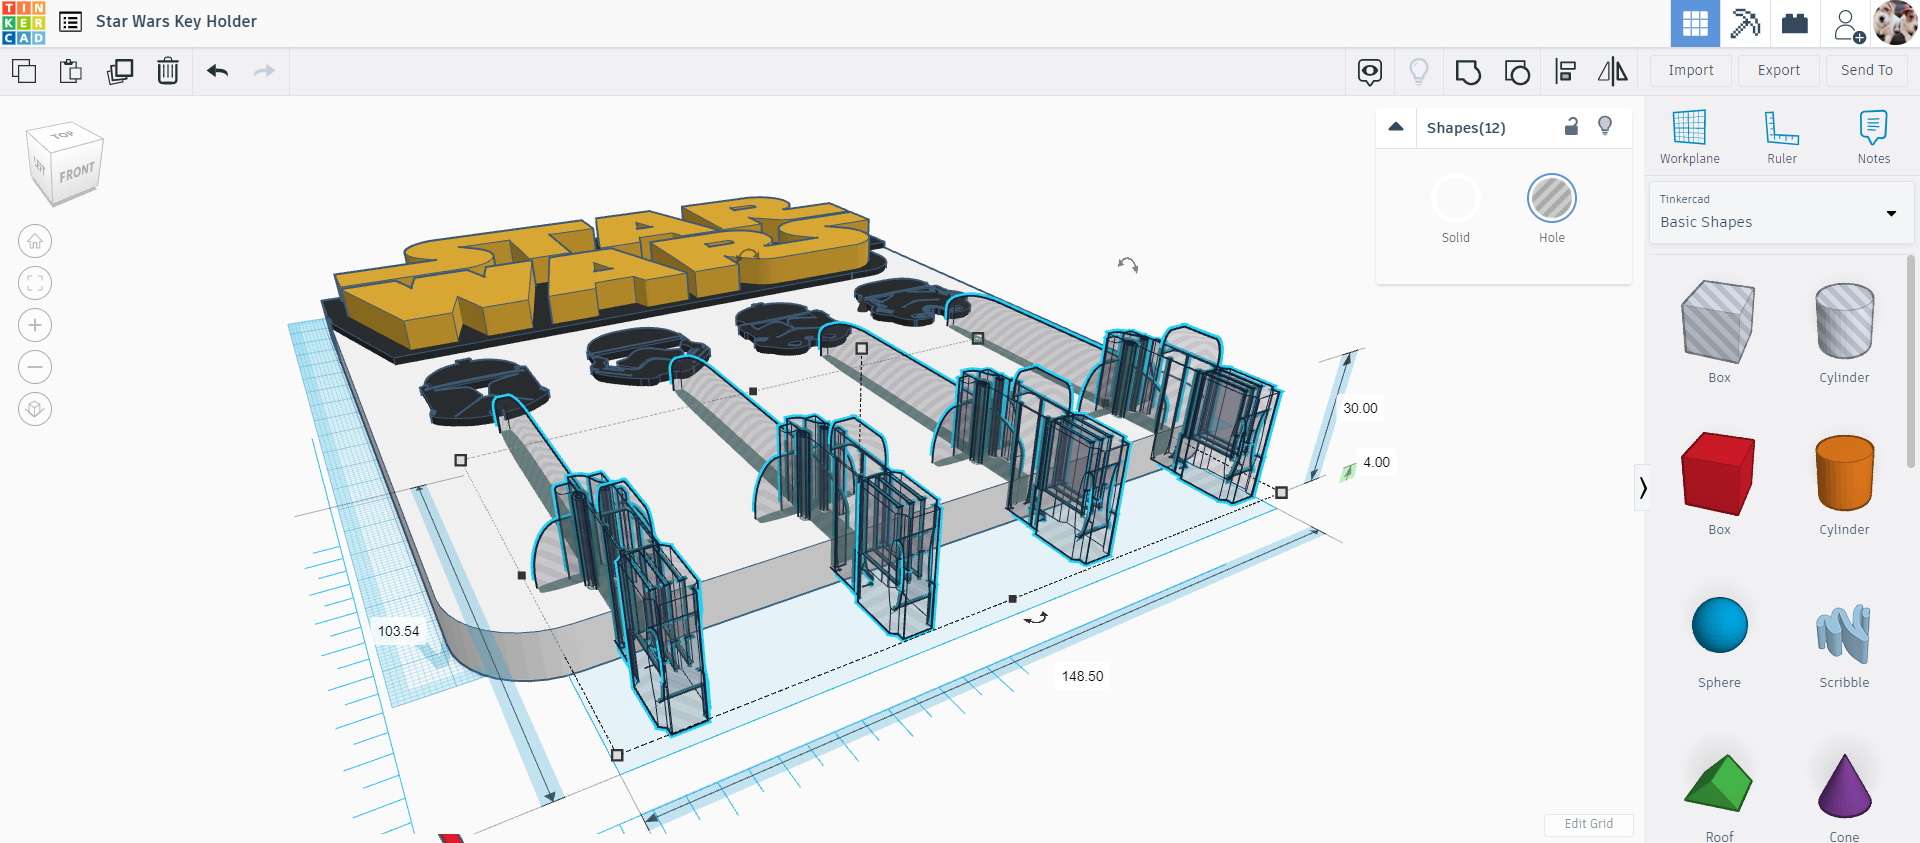The height and width of the screenshot is (843, 1920).
Task: Copy the selected shapes
Action: [24, 71]
